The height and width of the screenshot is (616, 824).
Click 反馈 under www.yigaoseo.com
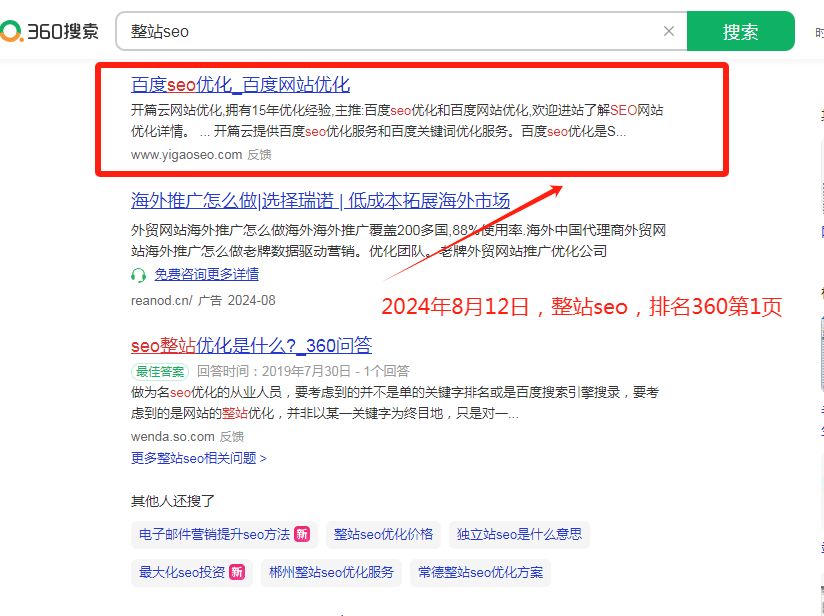click(x=259, y=155)
